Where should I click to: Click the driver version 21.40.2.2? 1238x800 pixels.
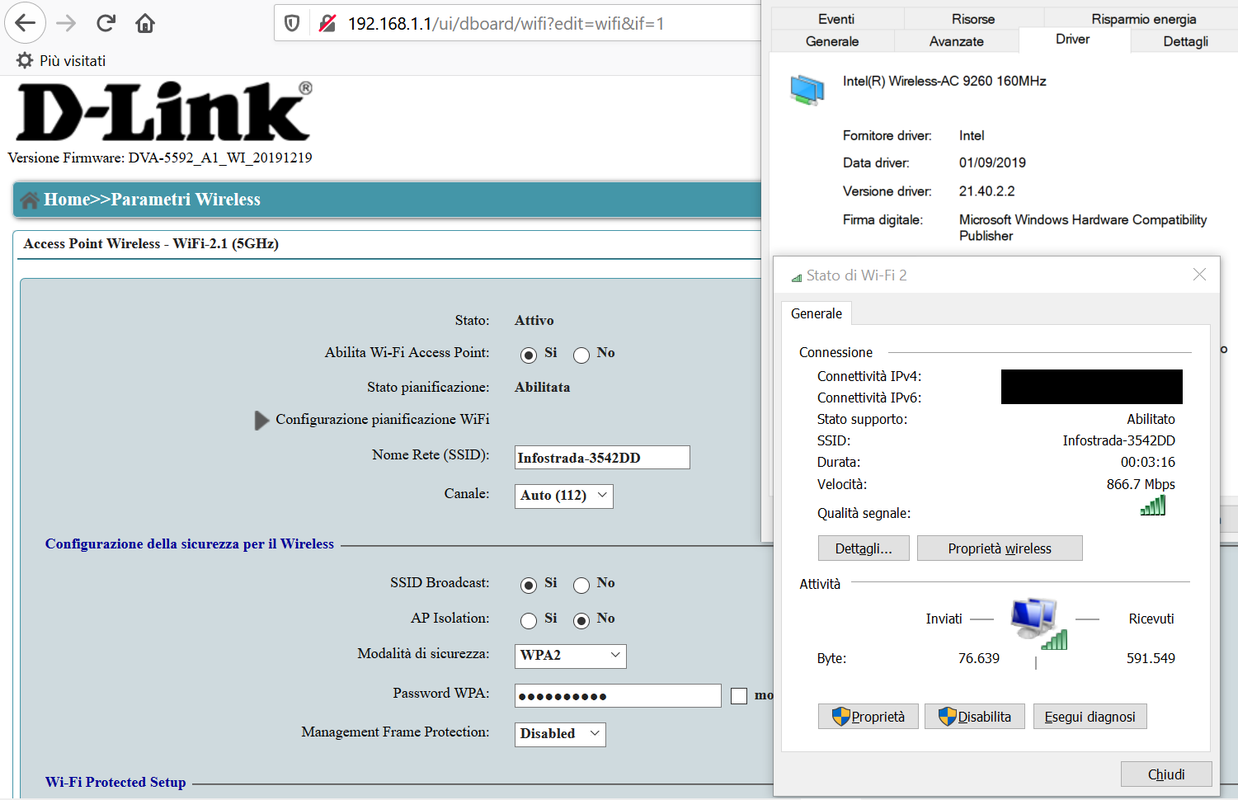coord(987,191)
